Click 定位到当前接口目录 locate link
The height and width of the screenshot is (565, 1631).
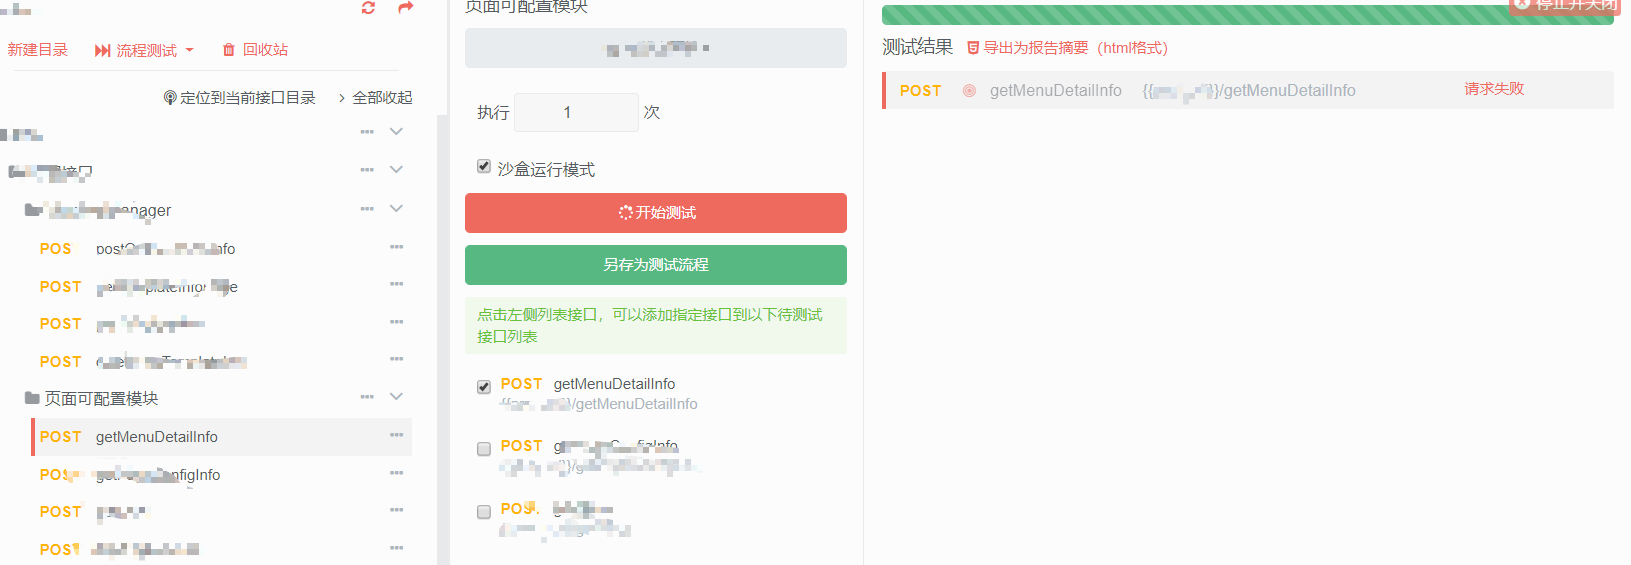tap(240, 97)
